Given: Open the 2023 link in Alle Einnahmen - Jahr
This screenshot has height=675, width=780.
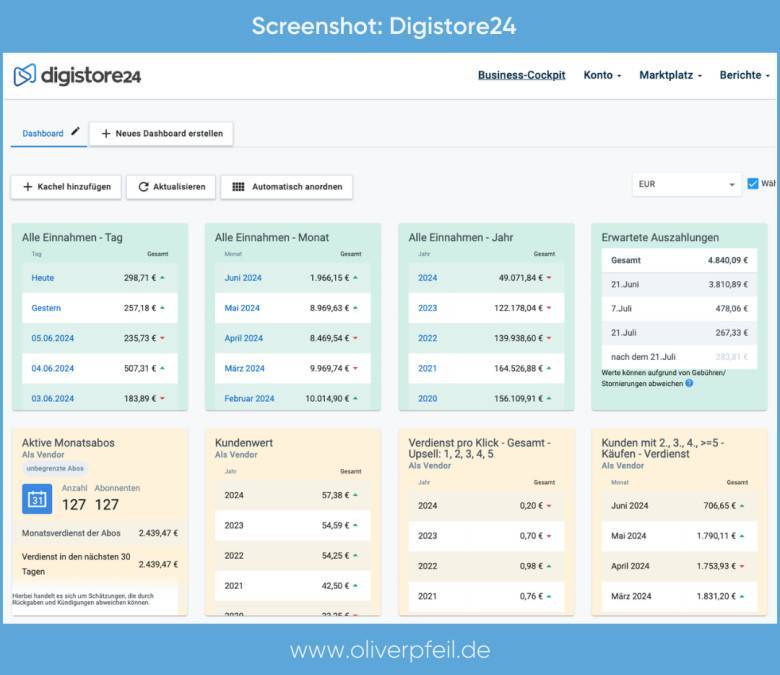Looking at the screenshot, I should 427,308.
